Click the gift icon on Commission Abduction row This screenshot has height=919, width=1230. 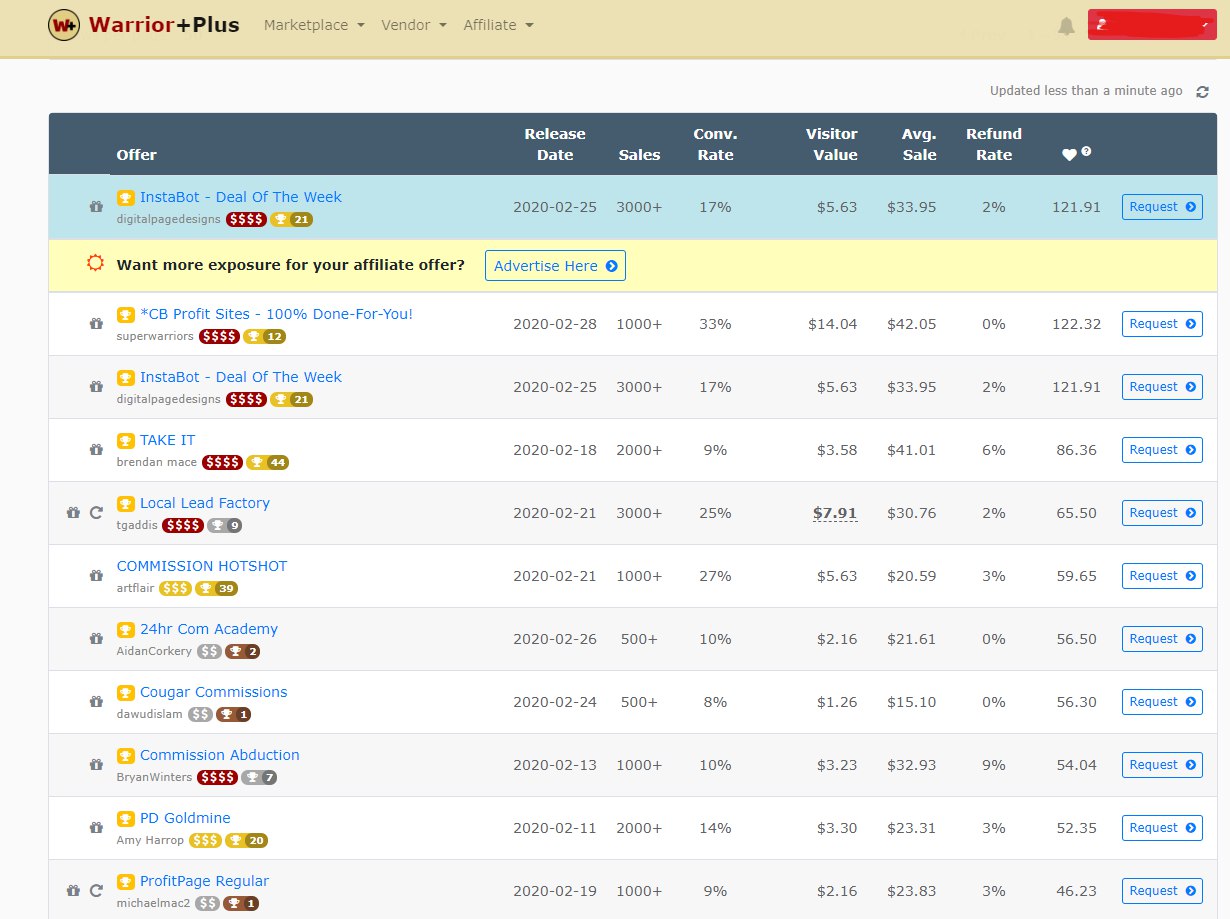click(96, 765)
